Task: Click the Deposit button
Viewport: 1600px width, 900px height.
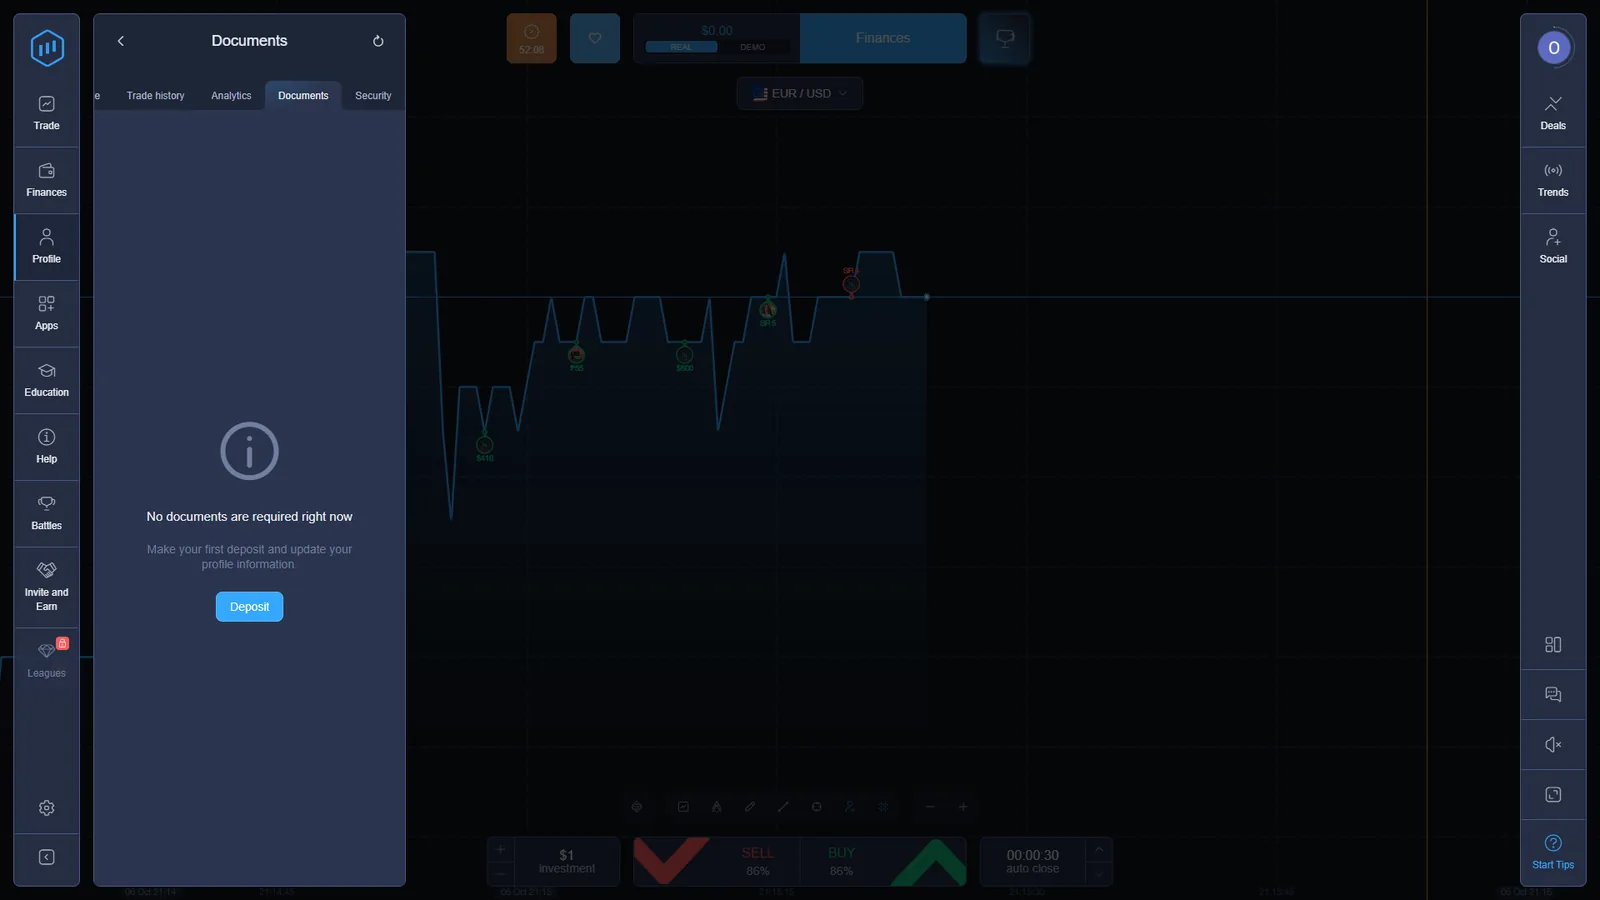Action: (x=249, y=607)
